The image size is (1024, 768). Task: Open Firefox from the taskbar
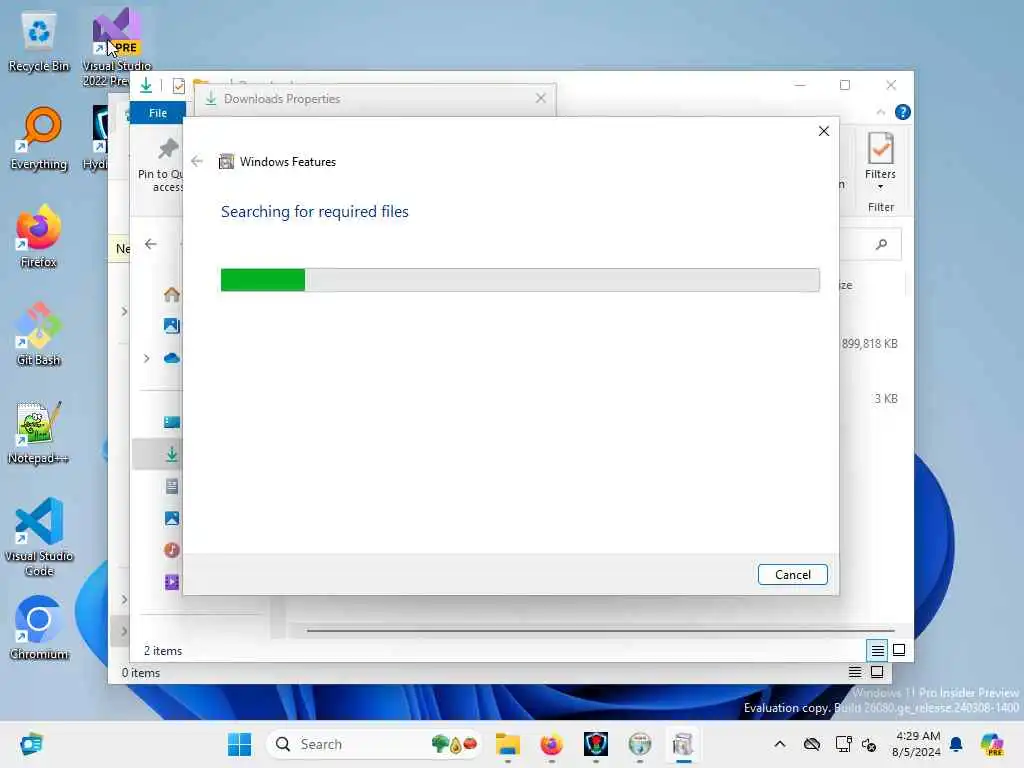click(551, 744)
